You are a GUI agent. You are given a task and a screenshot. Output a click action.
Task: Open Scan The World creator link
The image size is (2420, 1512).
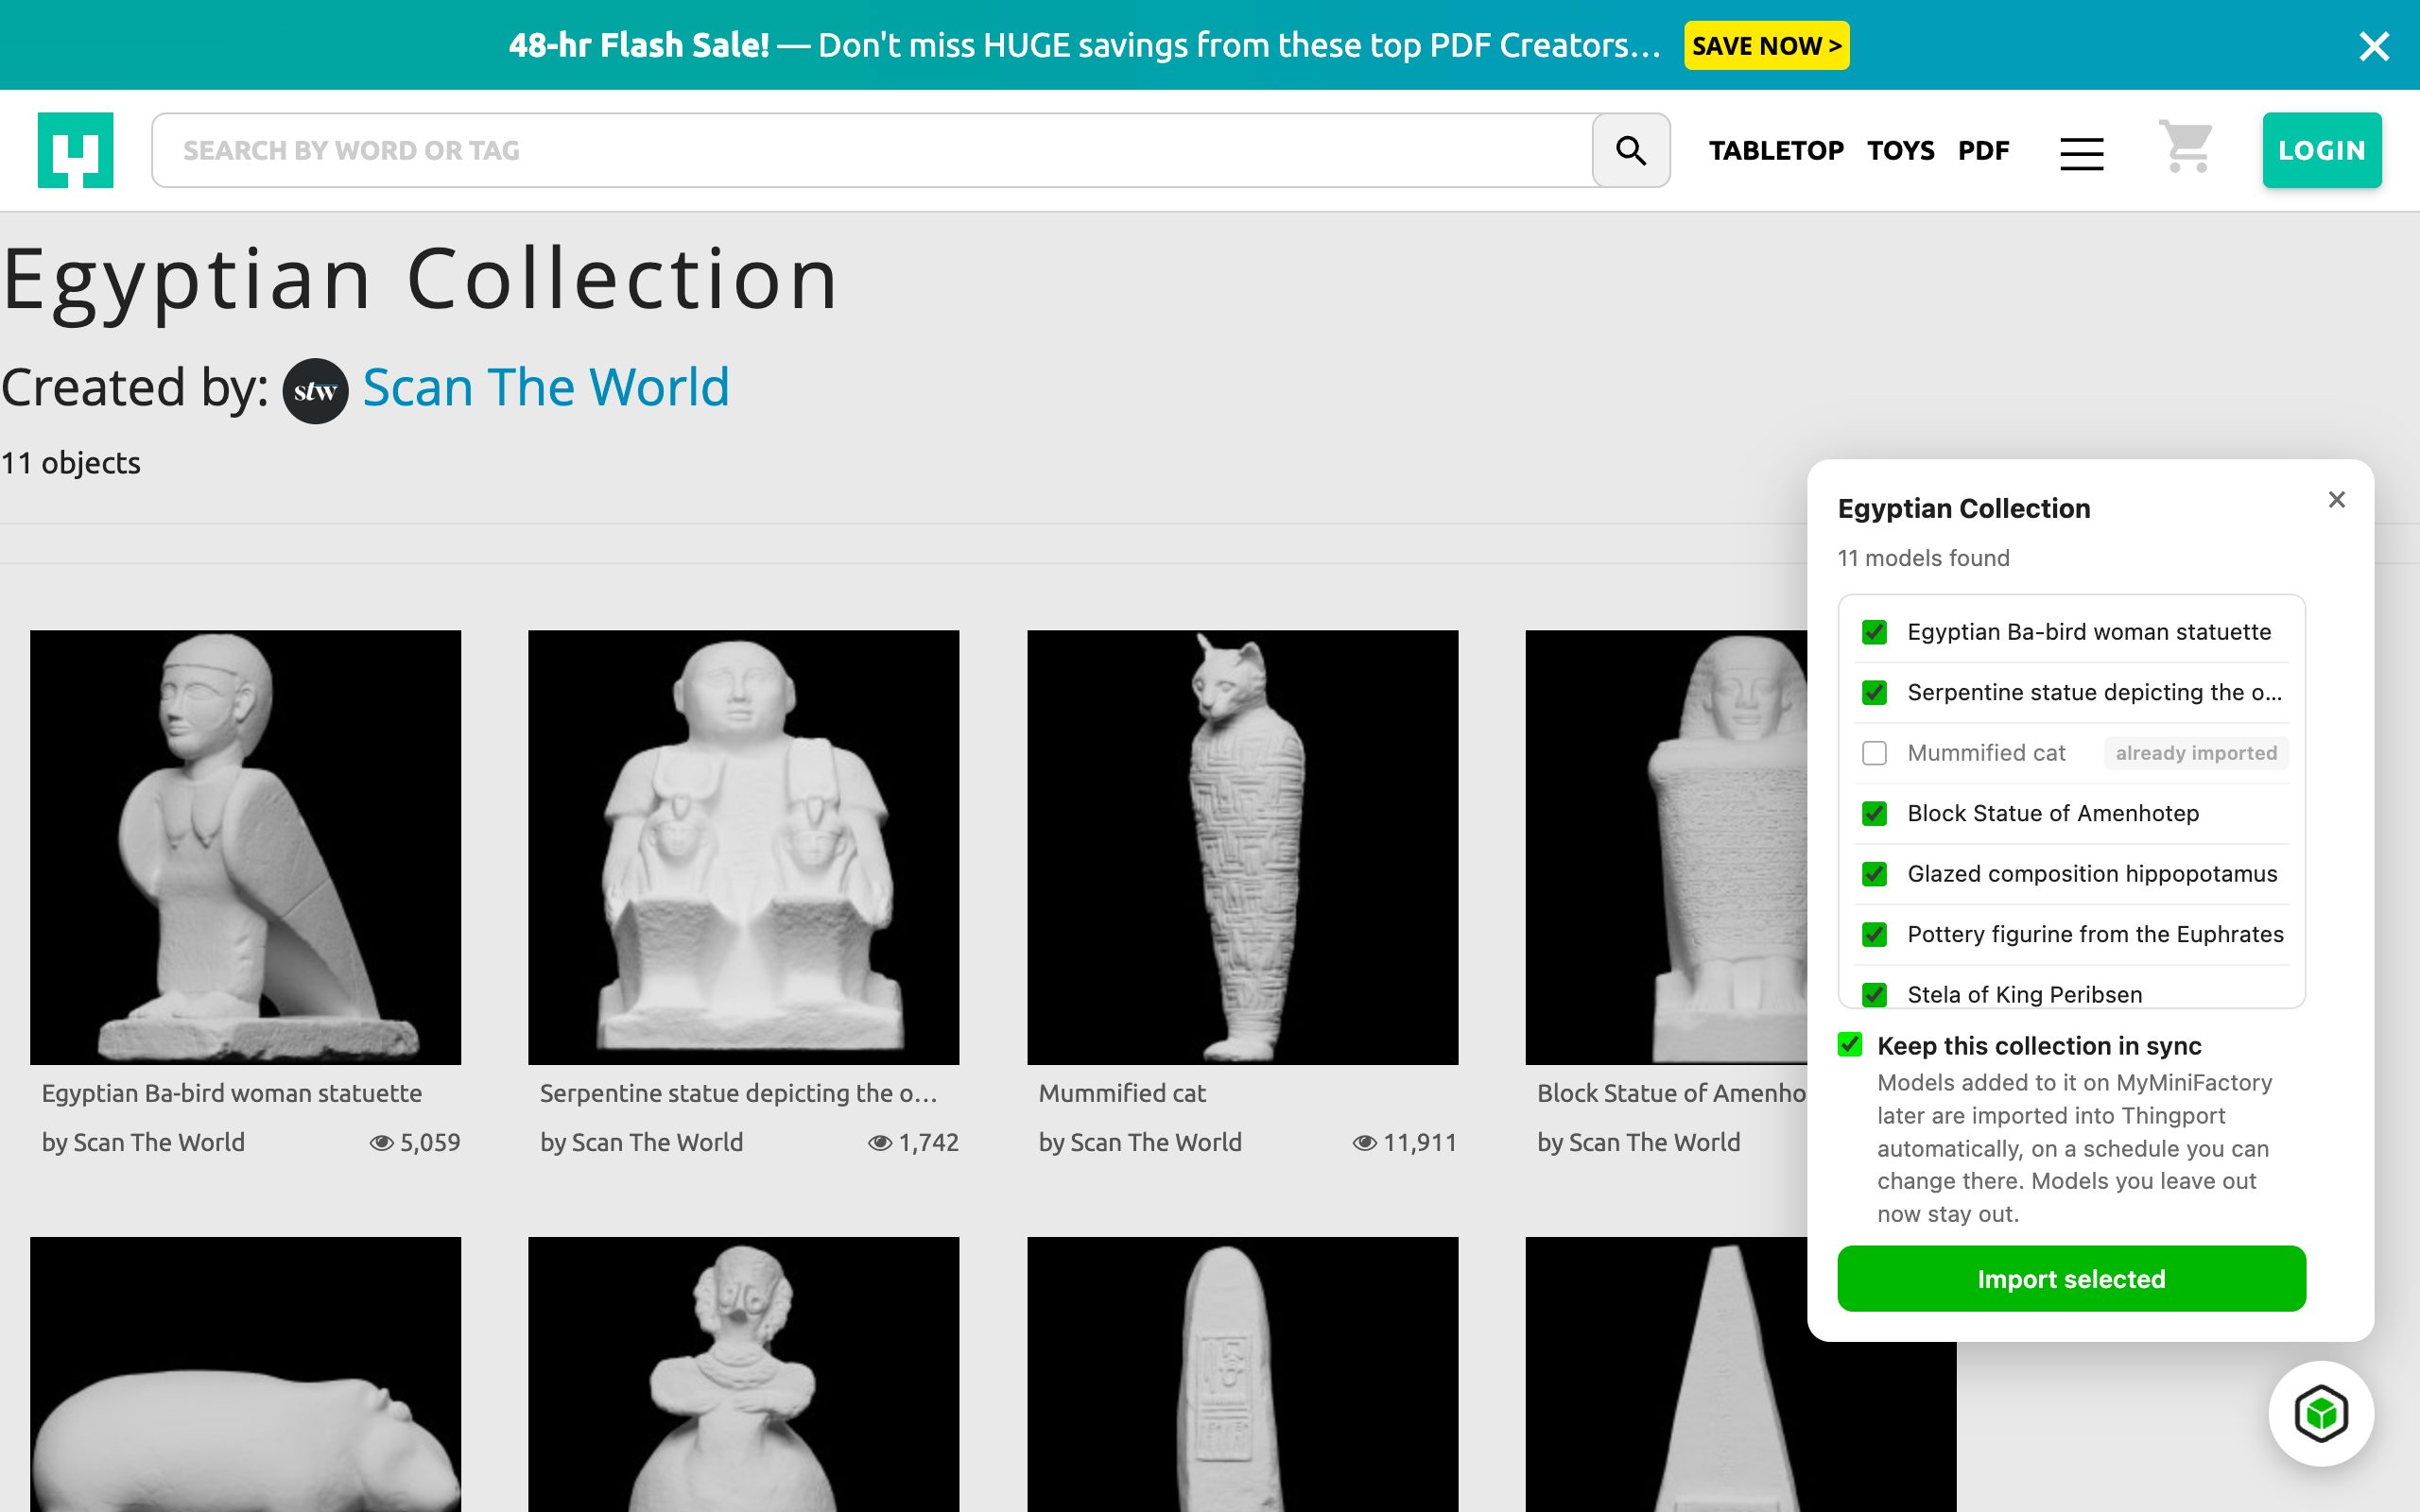point(546,387)
